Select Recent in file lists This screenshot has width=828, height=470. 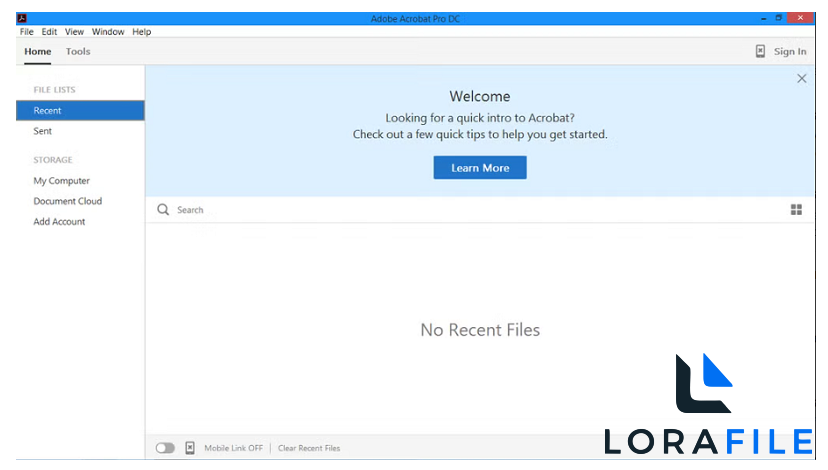[80, 110]
